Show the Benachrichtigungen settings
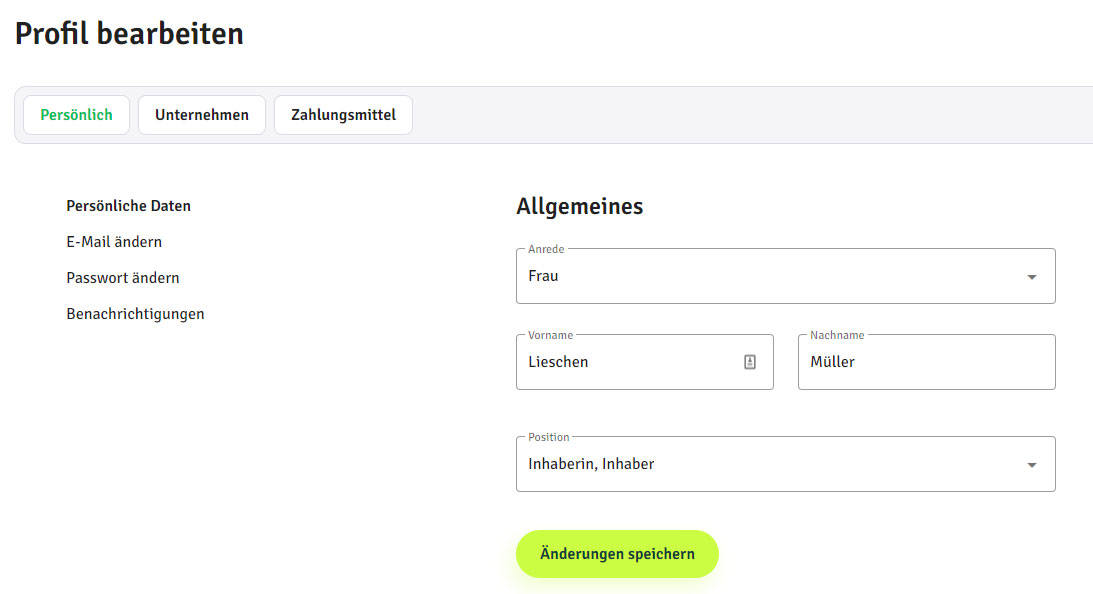 (135, 314)
